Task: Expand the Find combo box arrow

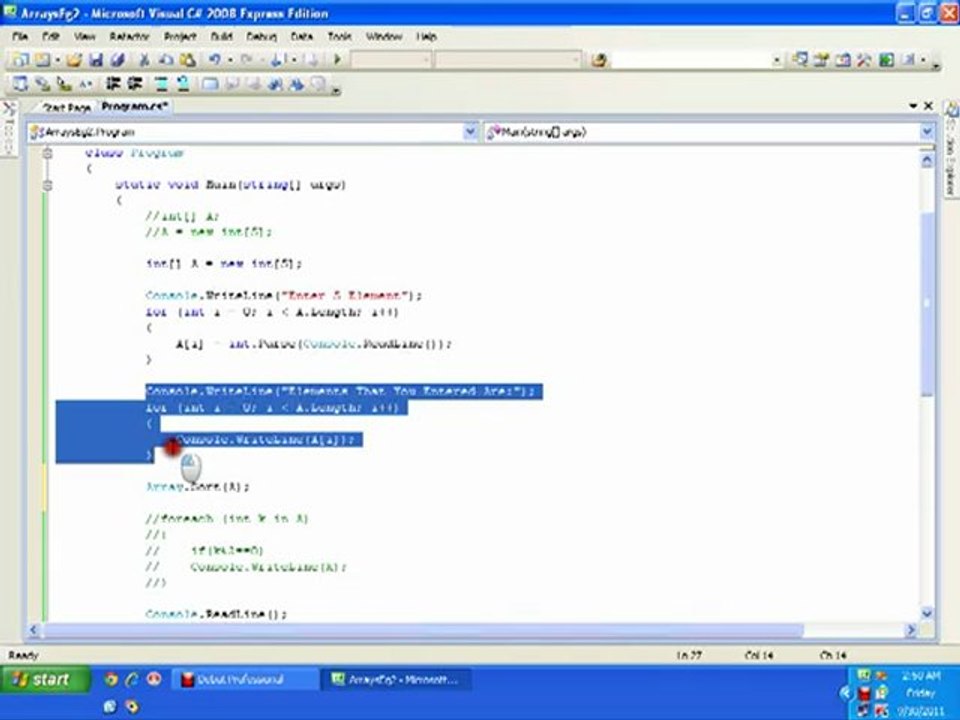Action: (x=776, y=60)
